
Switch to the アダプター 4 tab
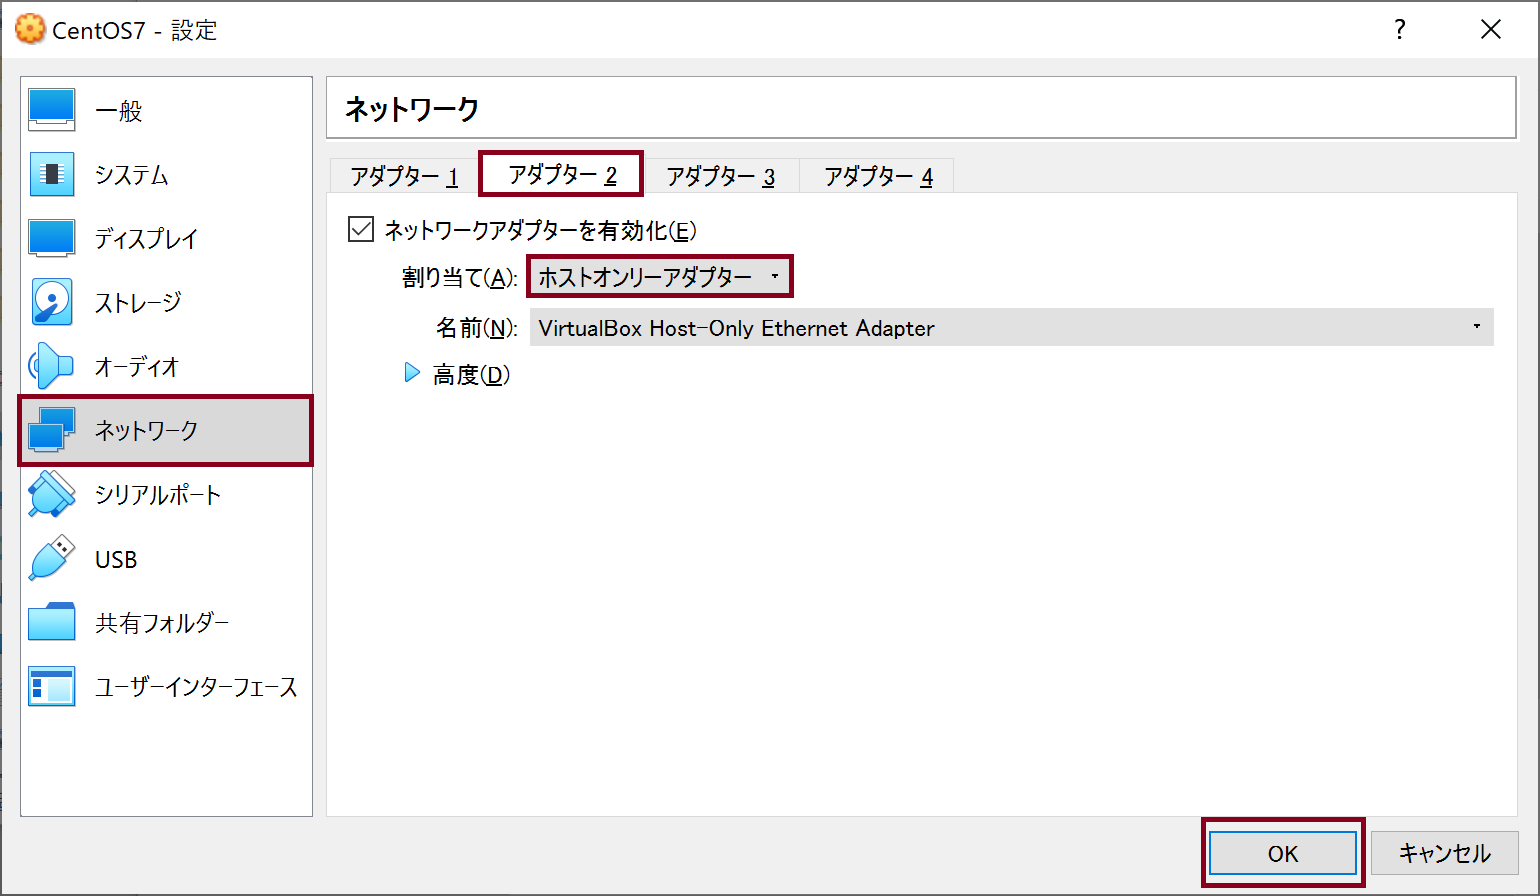tap(877, 174)
